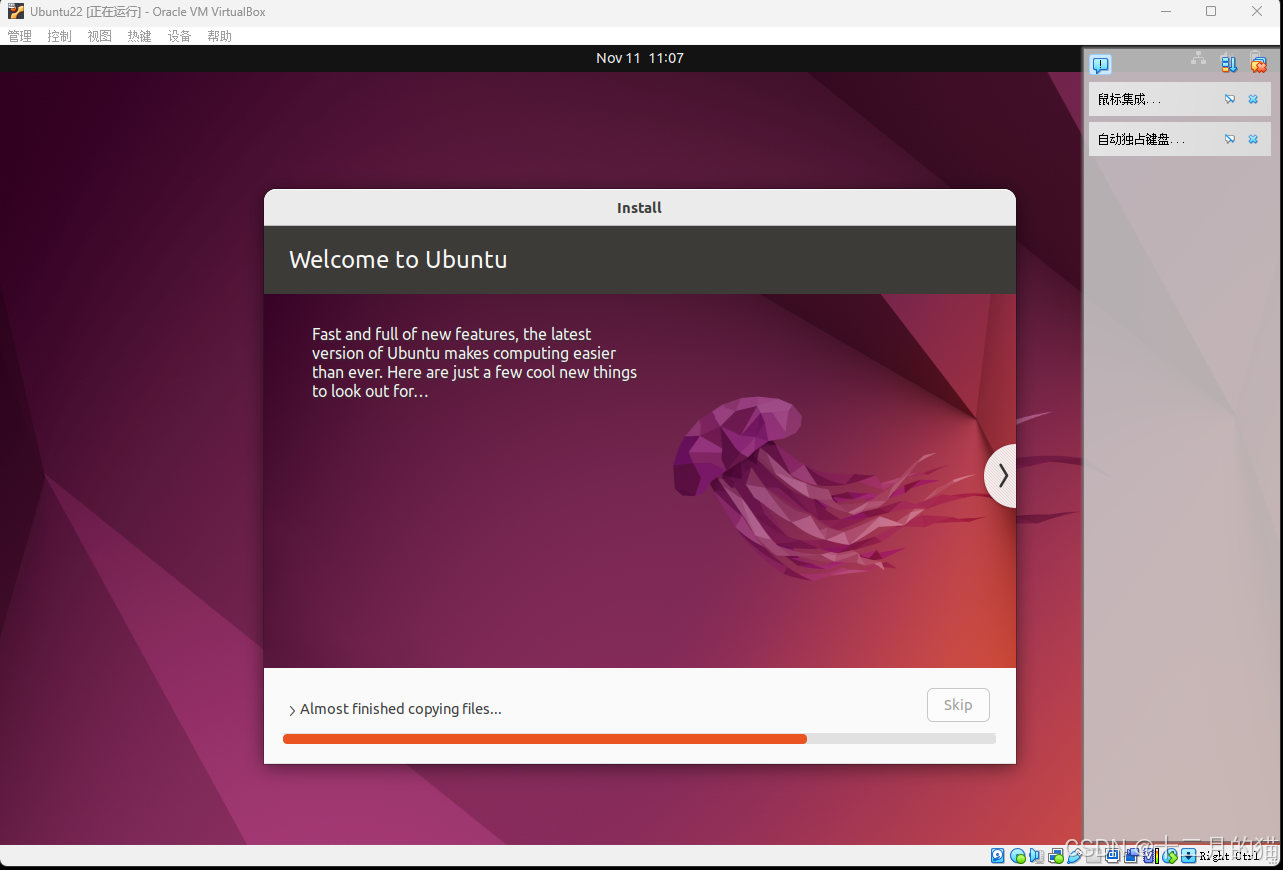The image size is (1283, 870).
Task: Click the Skip button in installer
Action: 958,705
